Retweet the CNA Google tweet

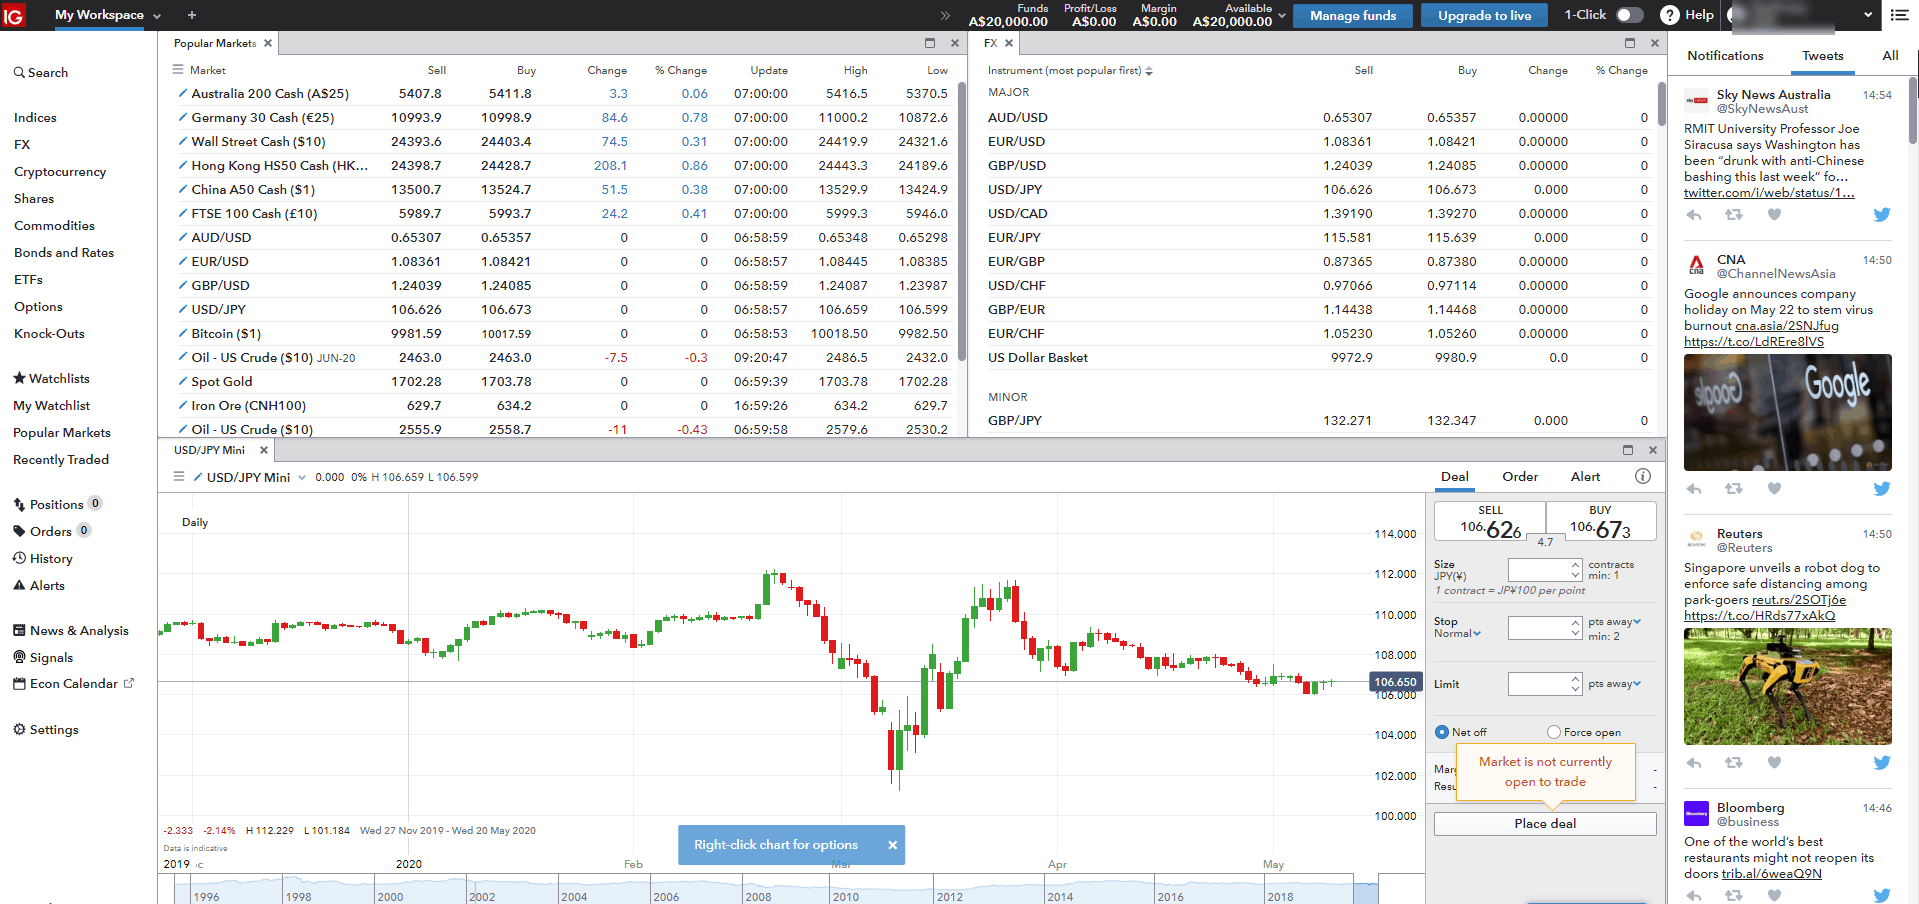1734,489
